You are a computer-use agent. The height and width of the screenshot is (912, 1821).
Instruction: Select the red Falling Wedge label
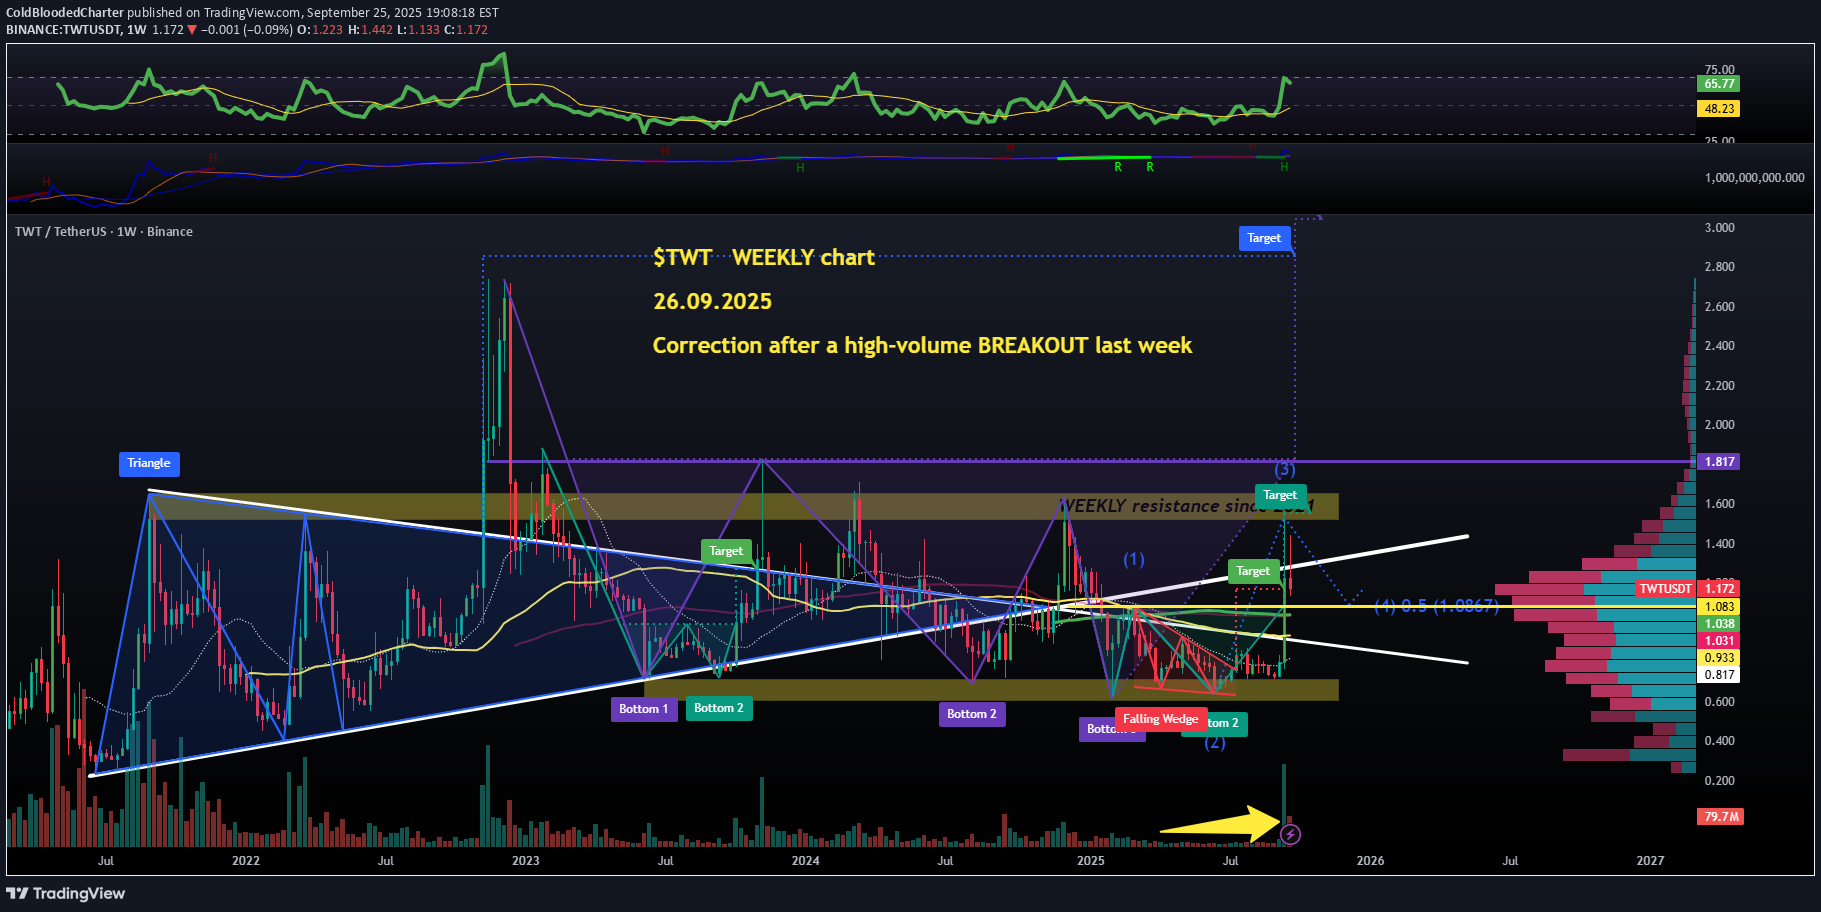(x=1160, y=719)
